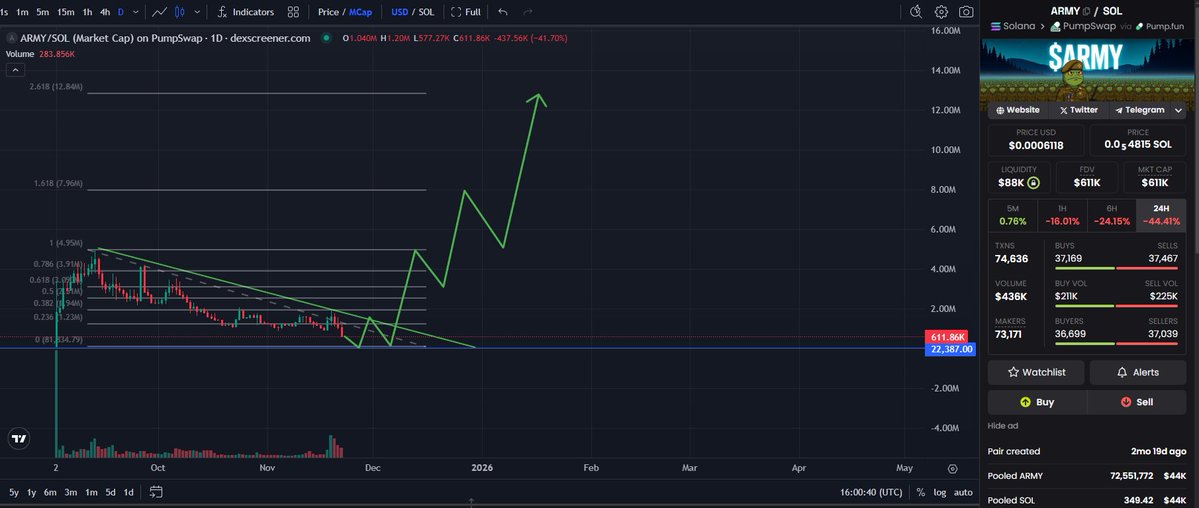Toggle log scale
The height and width of the screenshot is (508, 1199).
[939, 492]
